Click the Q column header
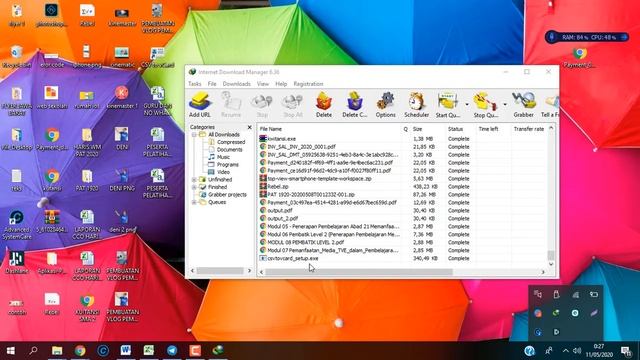640x360 pixels. pyautogui.click(x=405, y=129)
